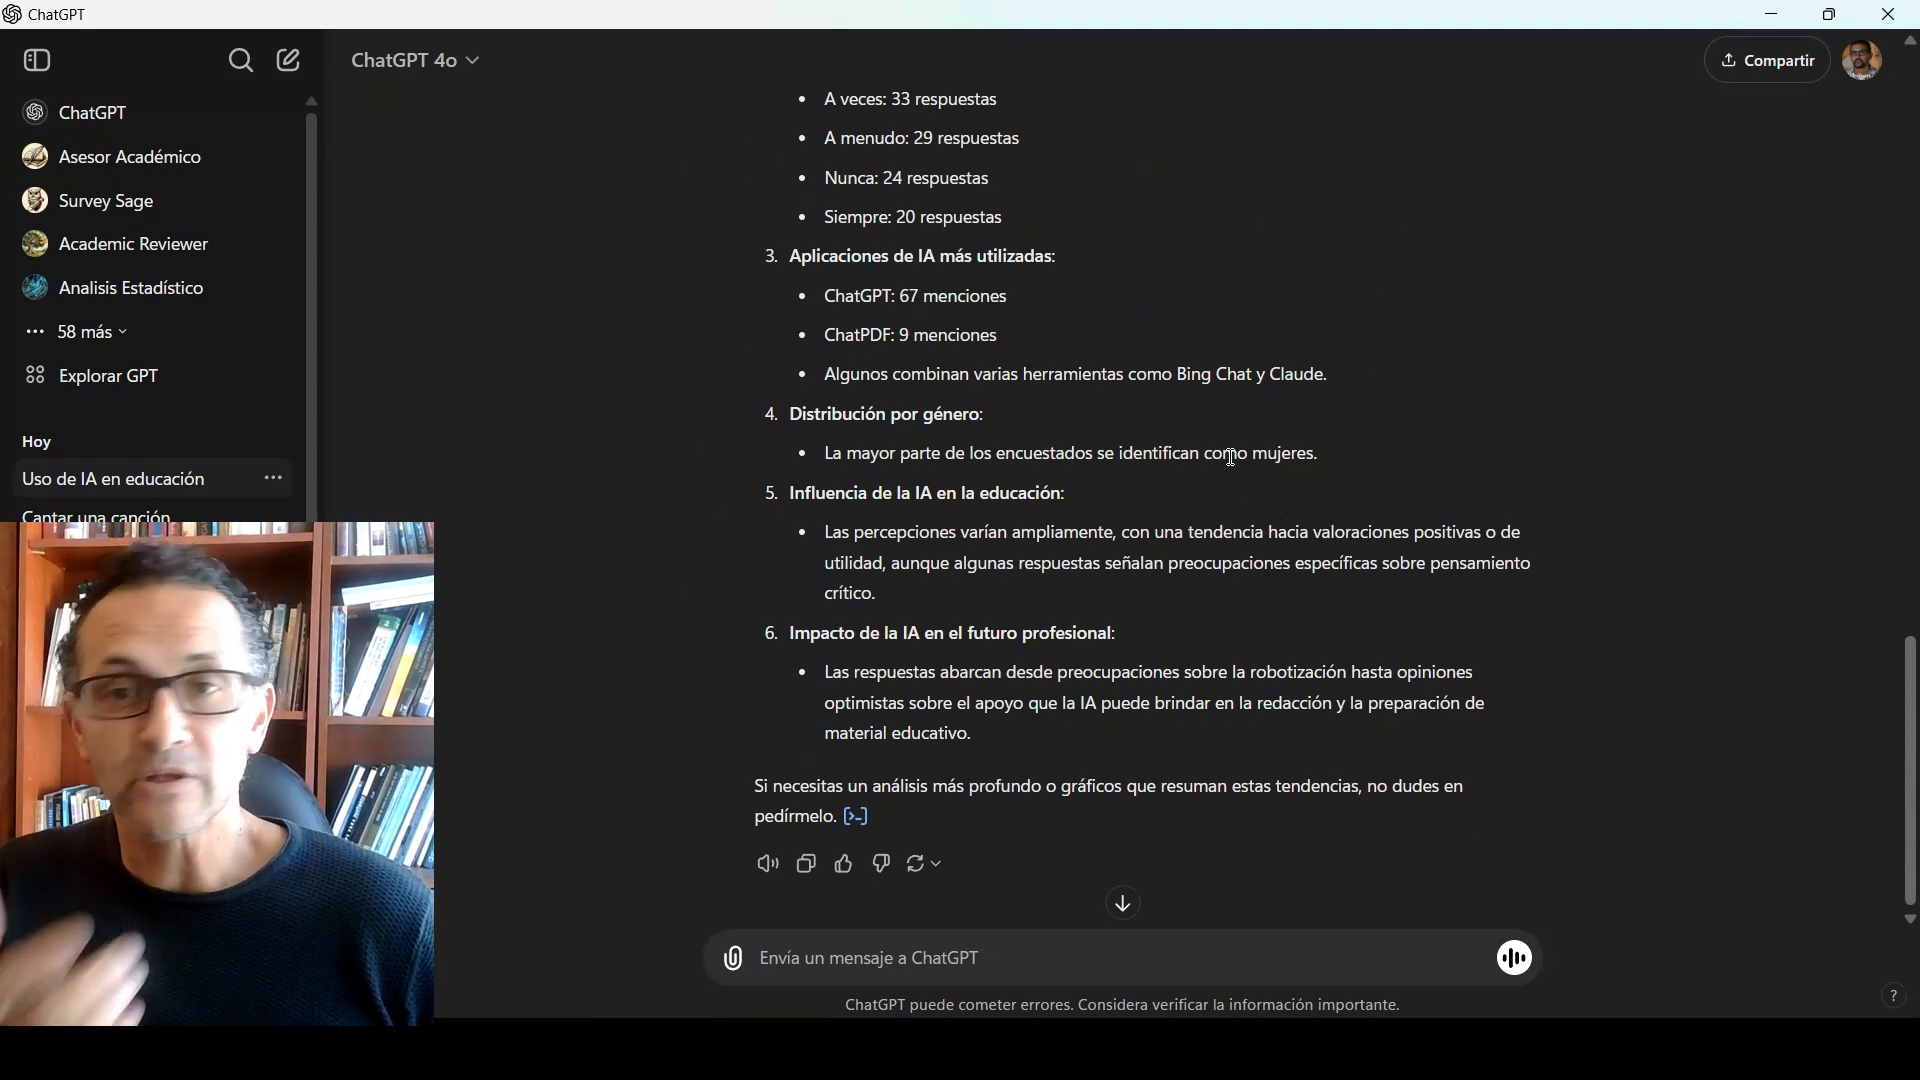
Task: Click the presenter webcam thumbnail
Action: click(217, 773)
